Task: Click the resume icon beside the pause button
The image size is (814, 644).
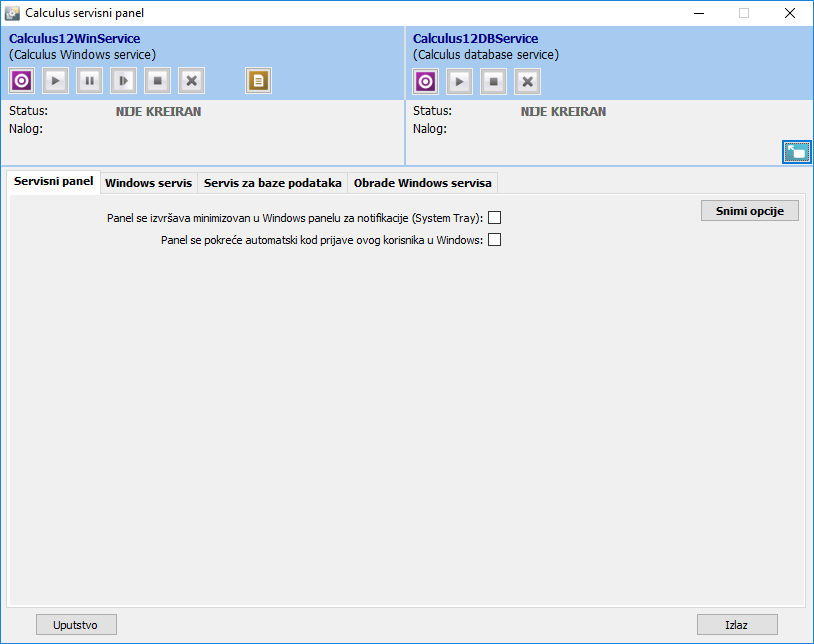Action: [124, 81]
